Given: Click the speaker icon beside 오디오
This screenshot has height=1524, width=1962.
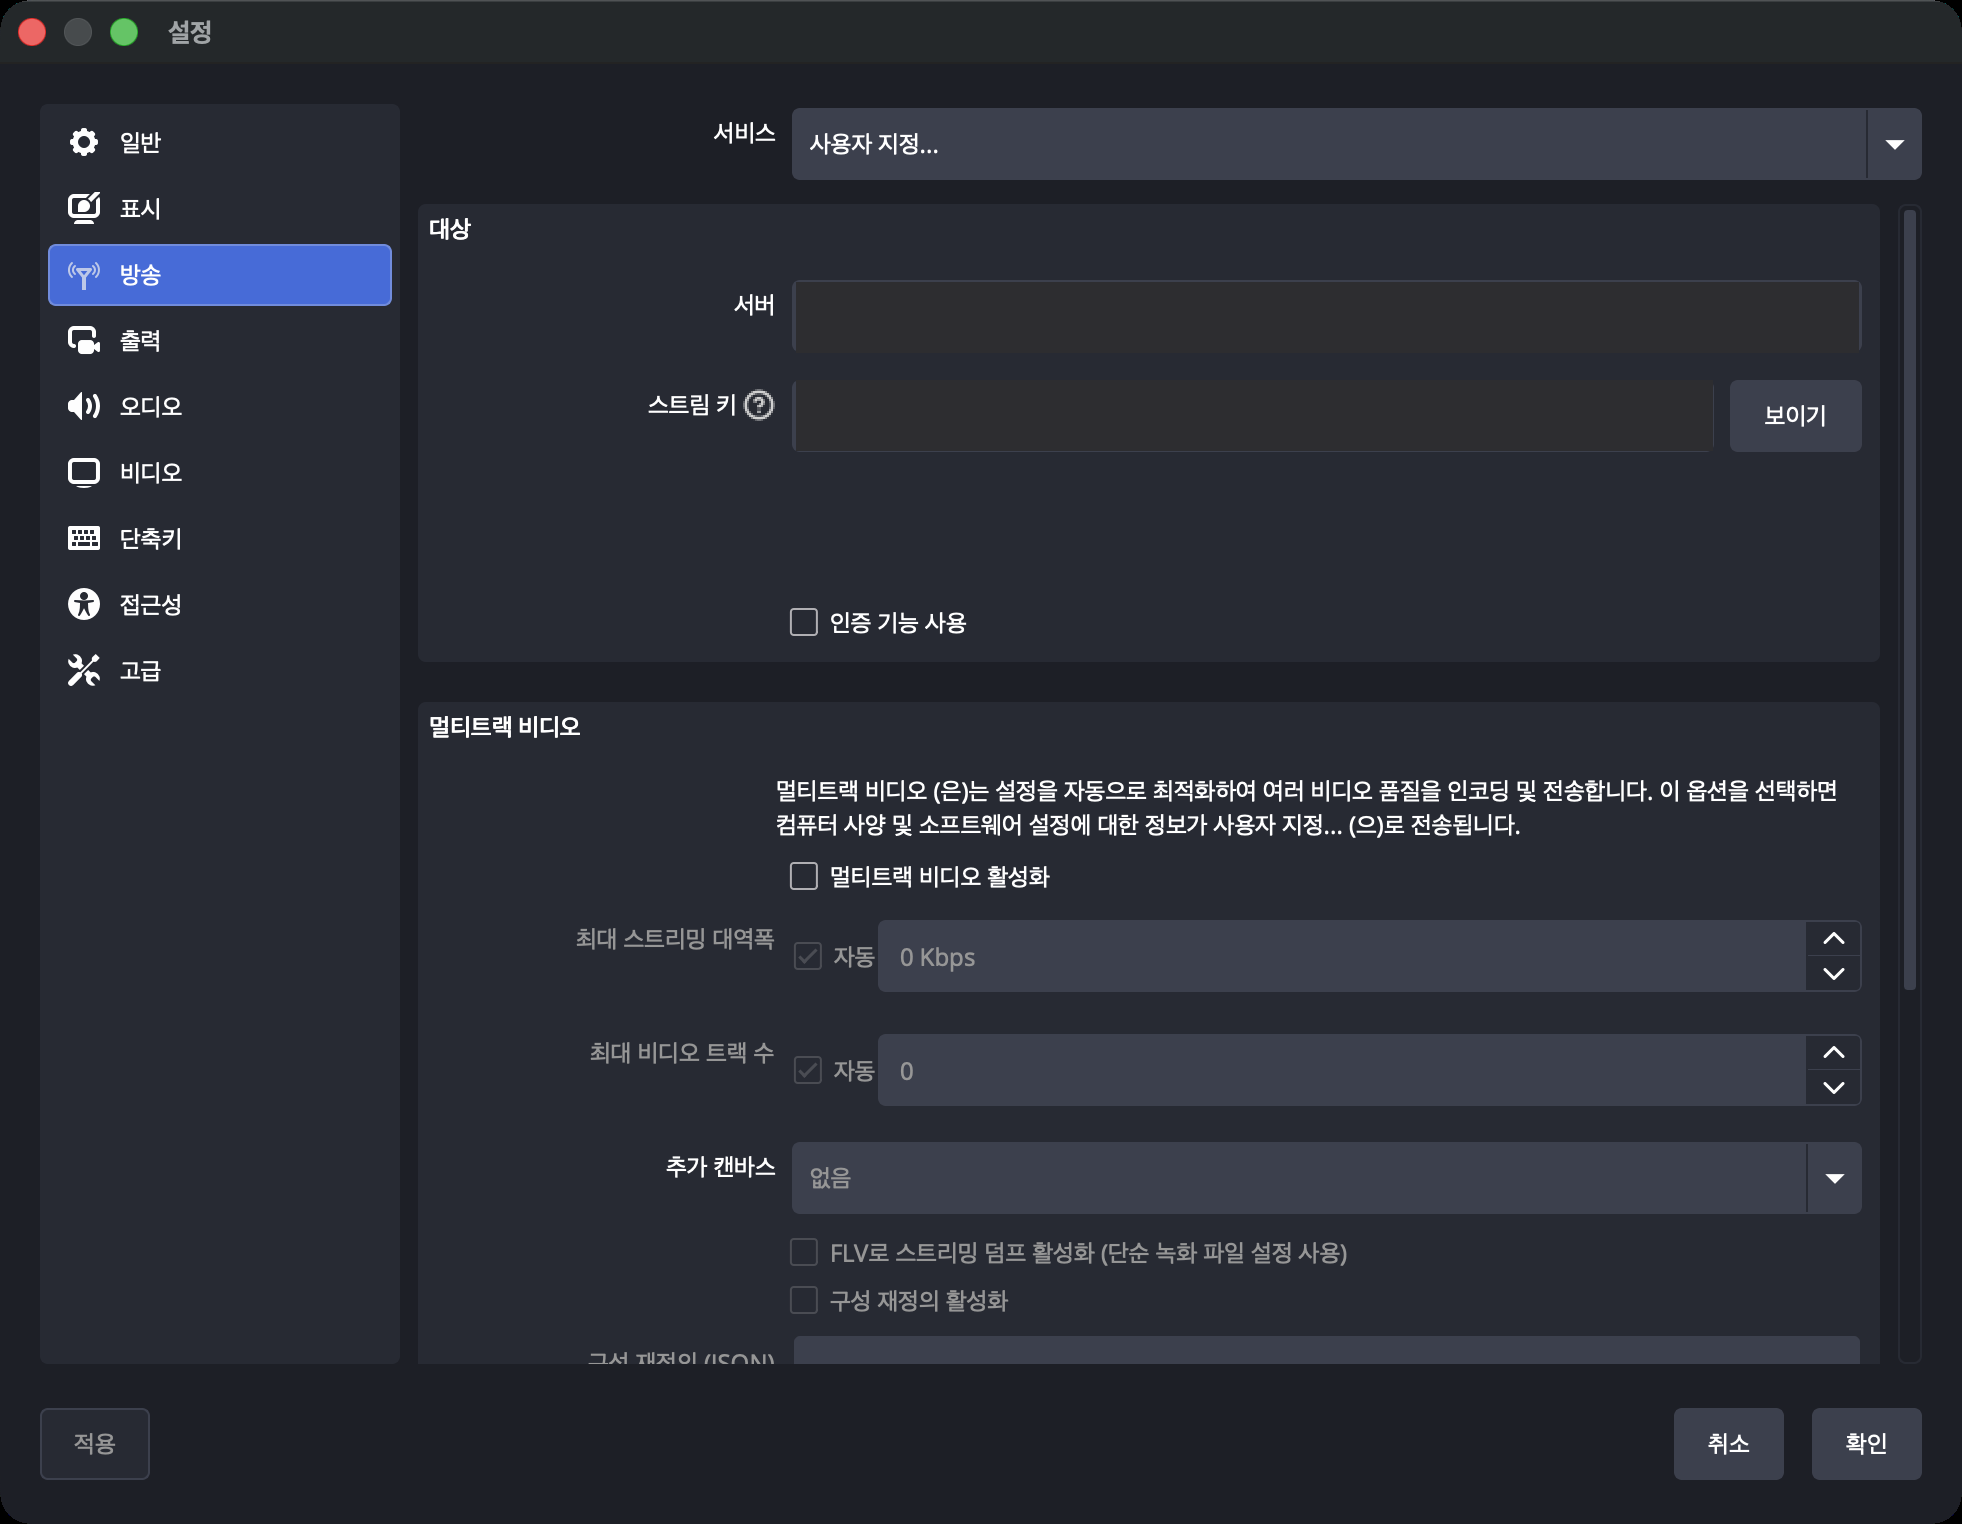Looking at the screenshot, I should tap(84, 406).
